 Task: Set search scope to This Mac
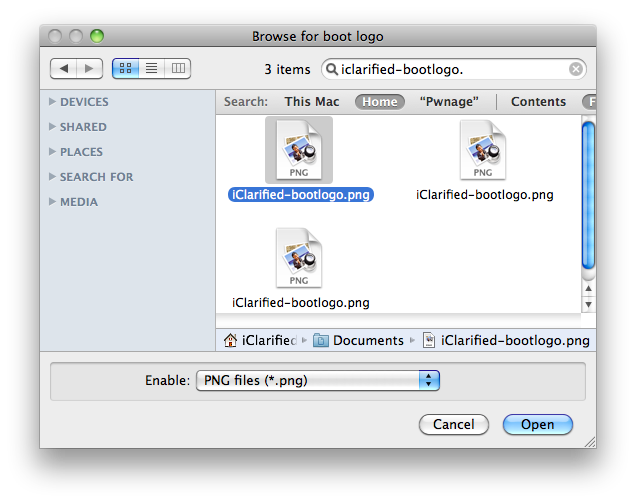coord(311,102)
